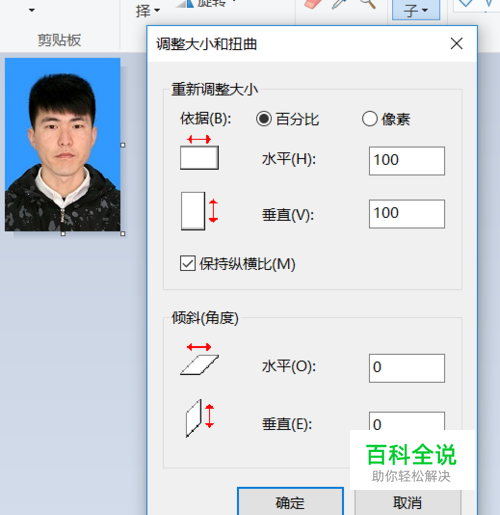Screen dimensions: 500x515
Task: Confirm with the 确定 button
Action: (x=290, y=501)
